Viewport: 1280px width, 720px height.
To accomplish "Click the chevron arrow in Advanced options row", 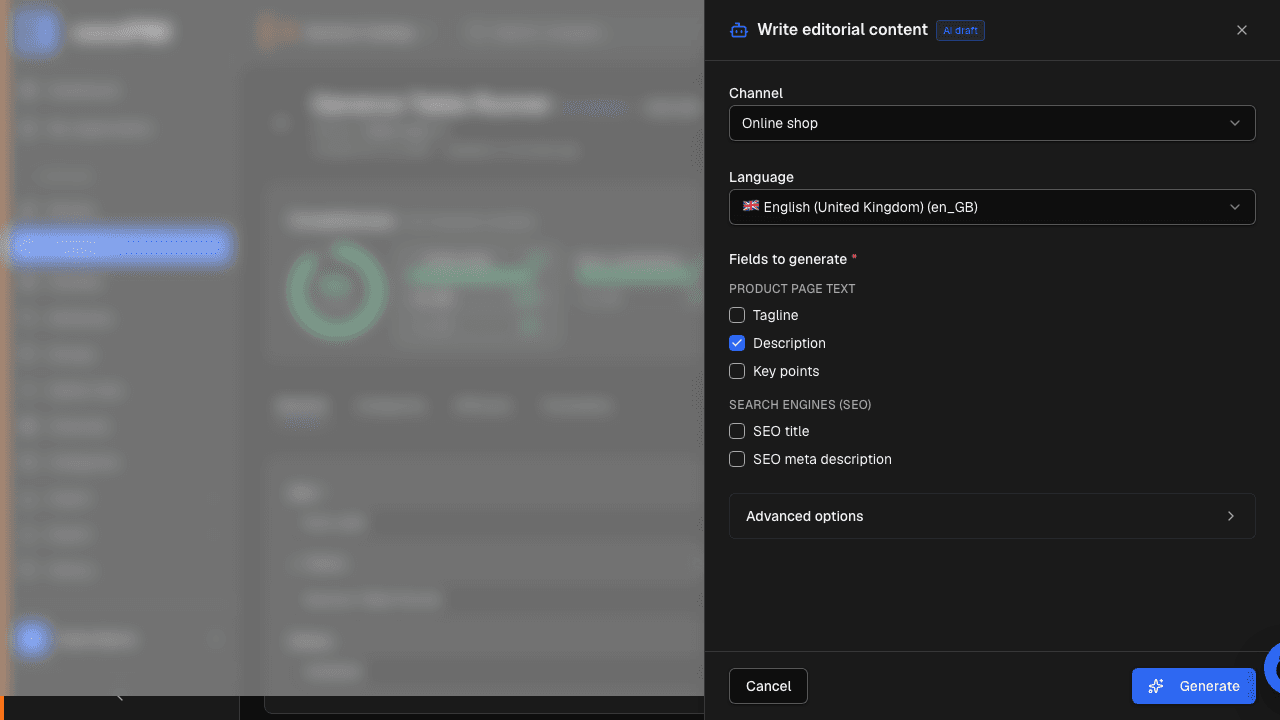I will pyautogui.click(x=1231, y=516).
